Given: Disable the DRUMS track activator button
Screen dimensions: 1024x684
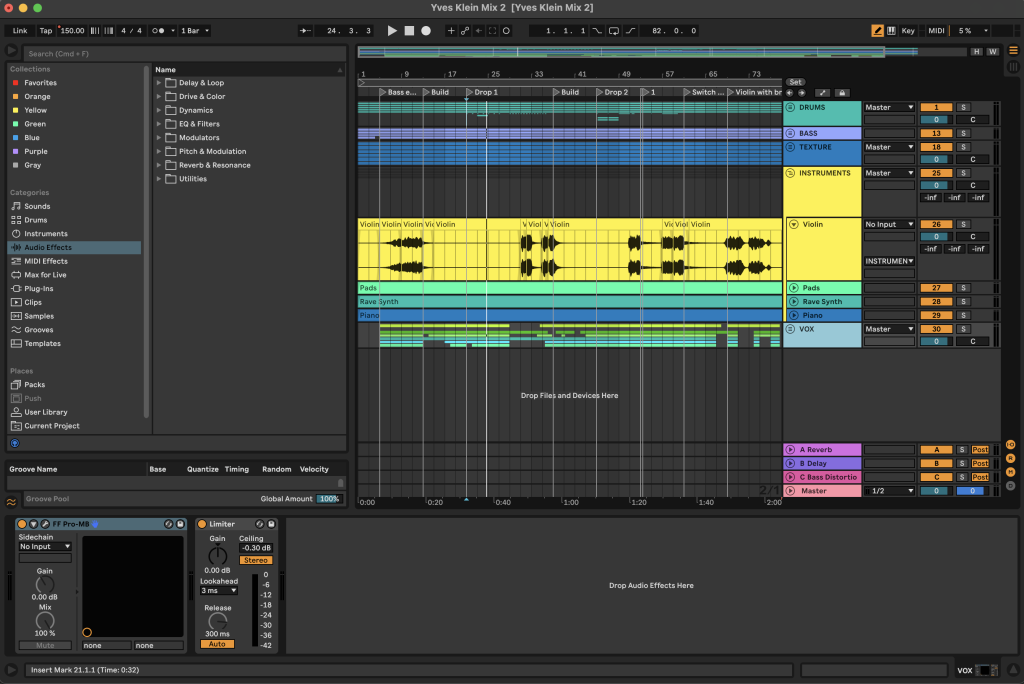Looking at the screenshot, I should click(x=936, y=107).
